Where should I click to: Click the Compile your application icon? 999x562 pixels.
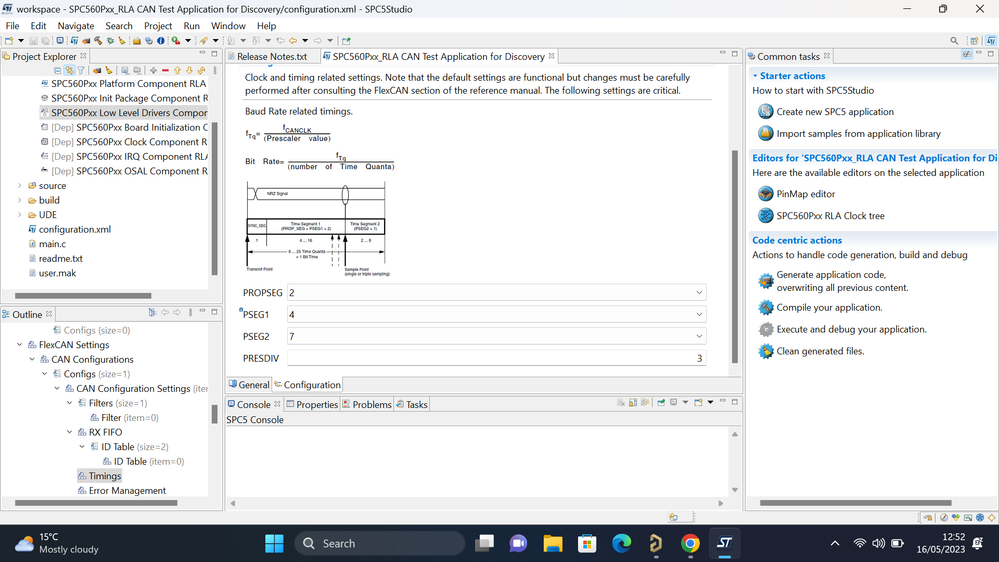point(765,307)
